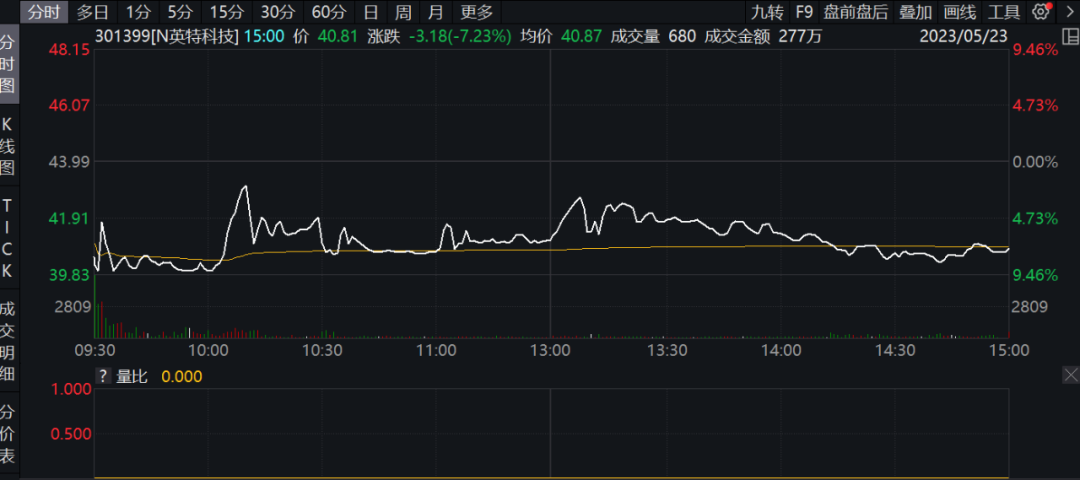The width and height of the screenshot is (1080, 480).
Task: Open the 工具 tools menu
Action: [x=1004, y=12]
